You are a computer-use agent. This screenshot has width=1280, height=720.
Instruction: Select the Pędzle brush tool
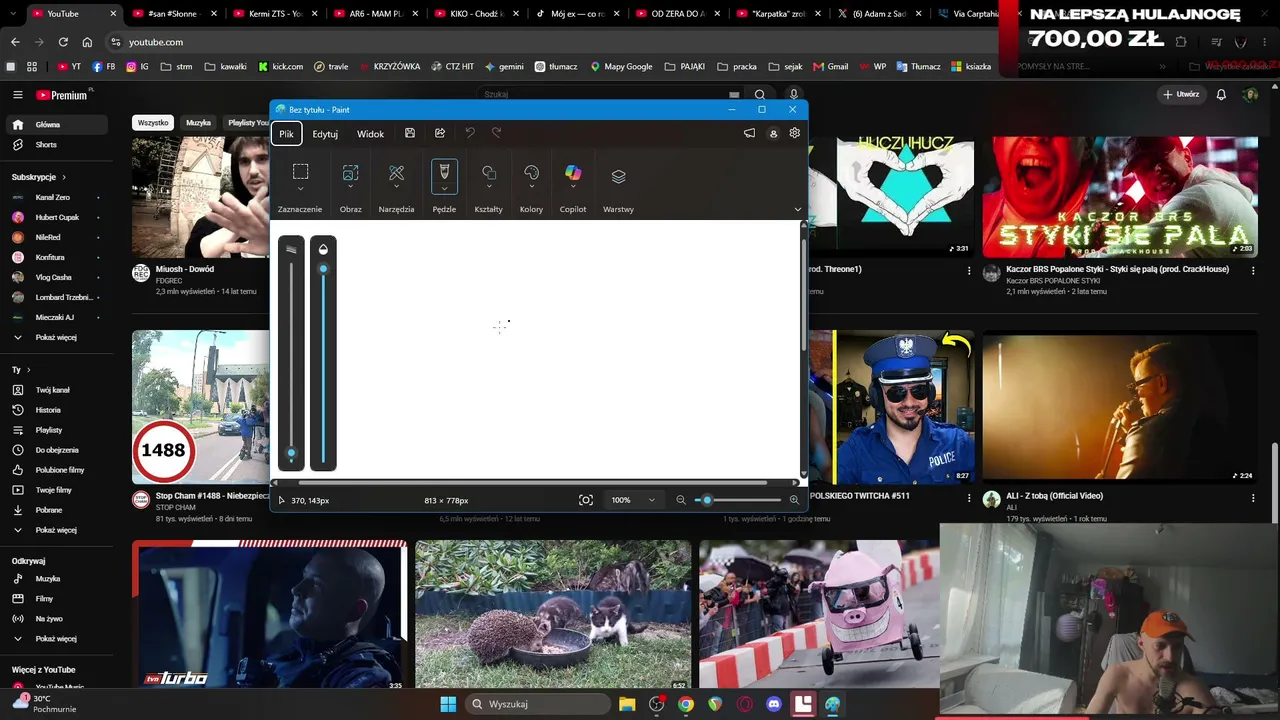(445, 172)
